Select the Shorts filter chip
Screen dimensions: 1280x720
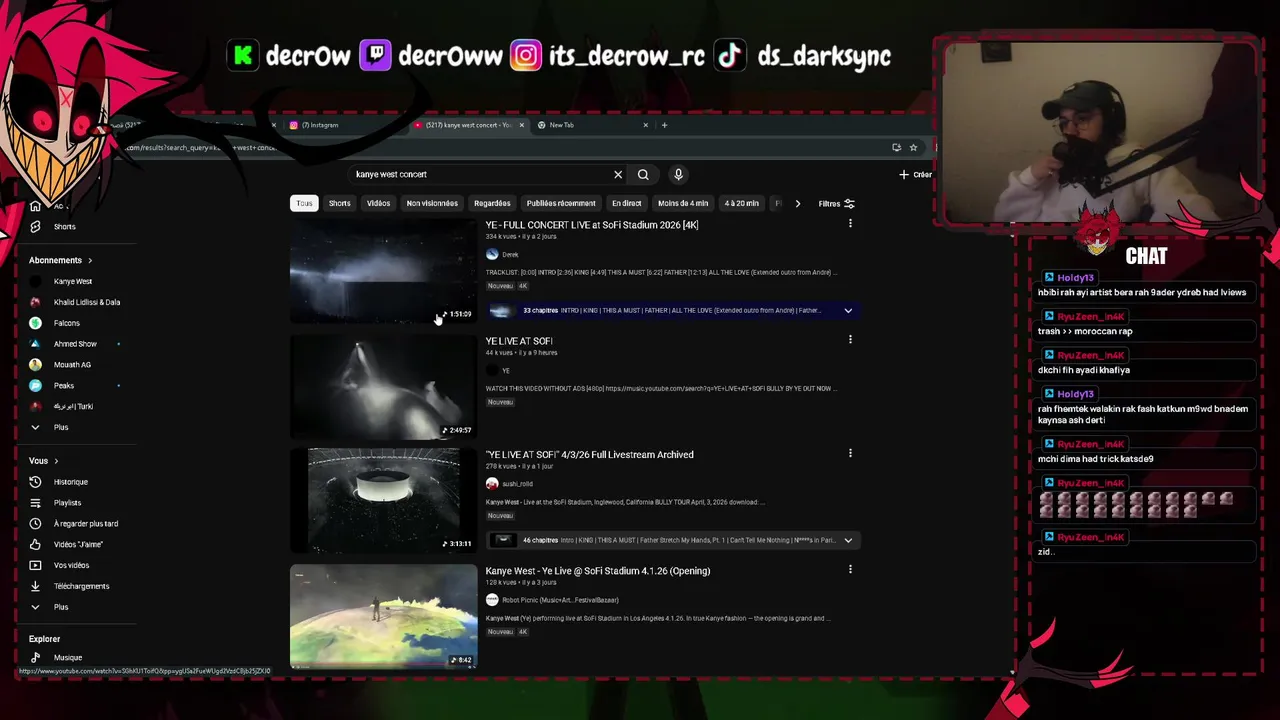(x=340, y=203)
